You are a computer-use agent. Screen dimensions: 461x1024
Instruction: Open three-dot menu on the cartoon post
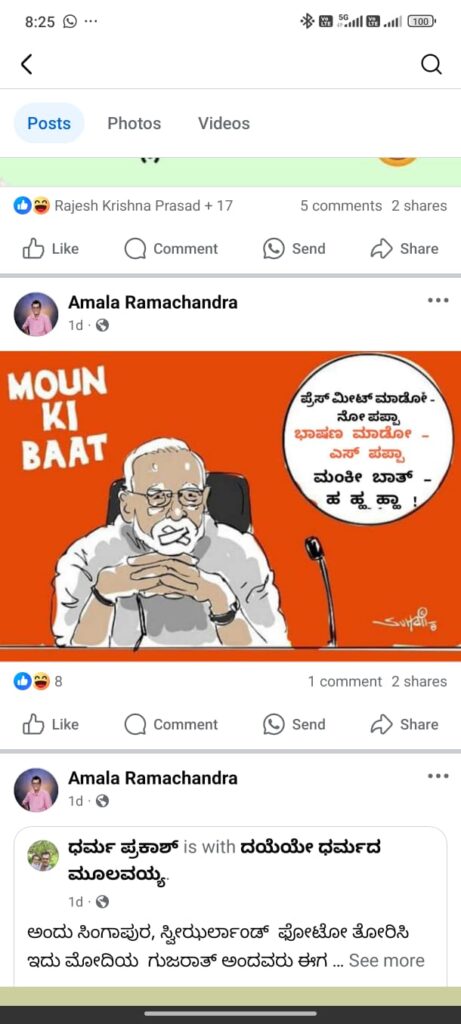click(438, 300)
